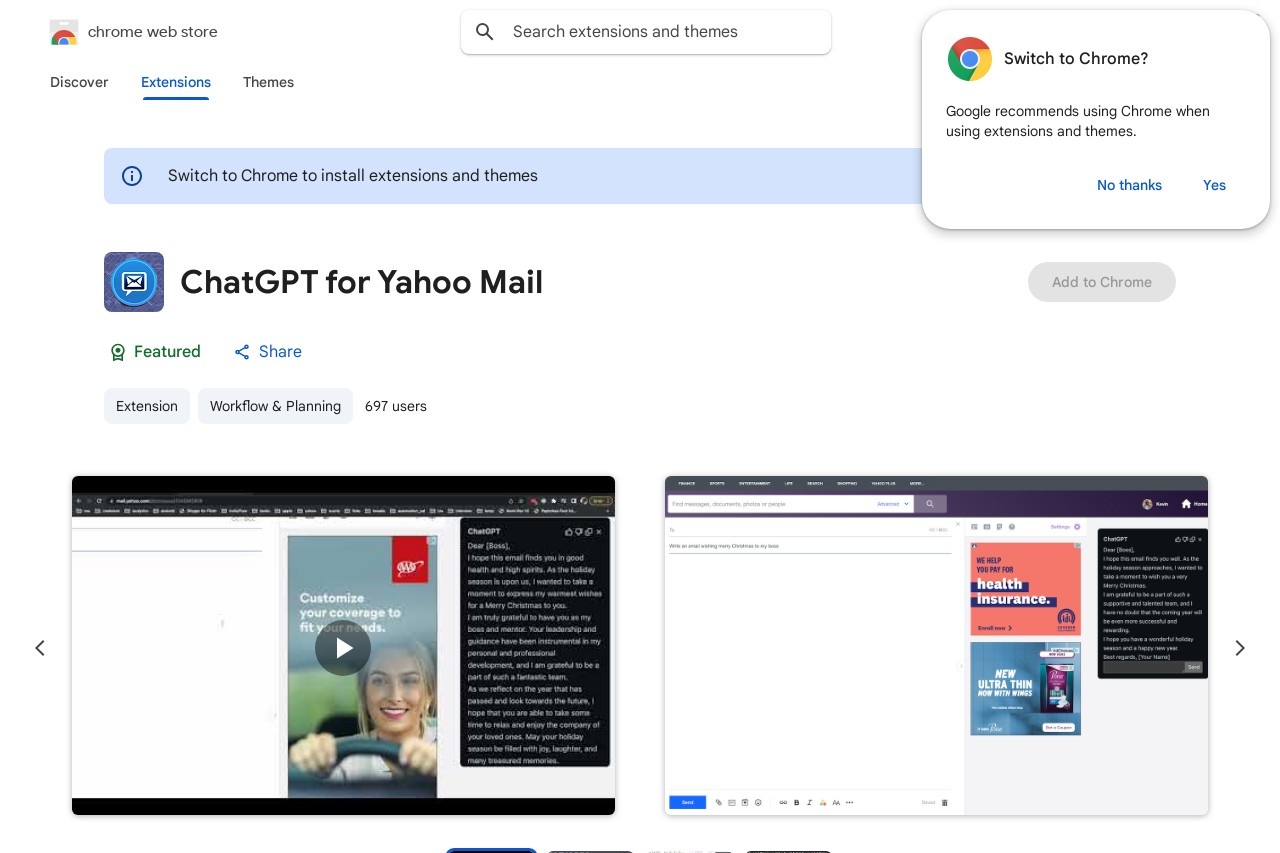Click the chrome web store title text

coord(153,32)
